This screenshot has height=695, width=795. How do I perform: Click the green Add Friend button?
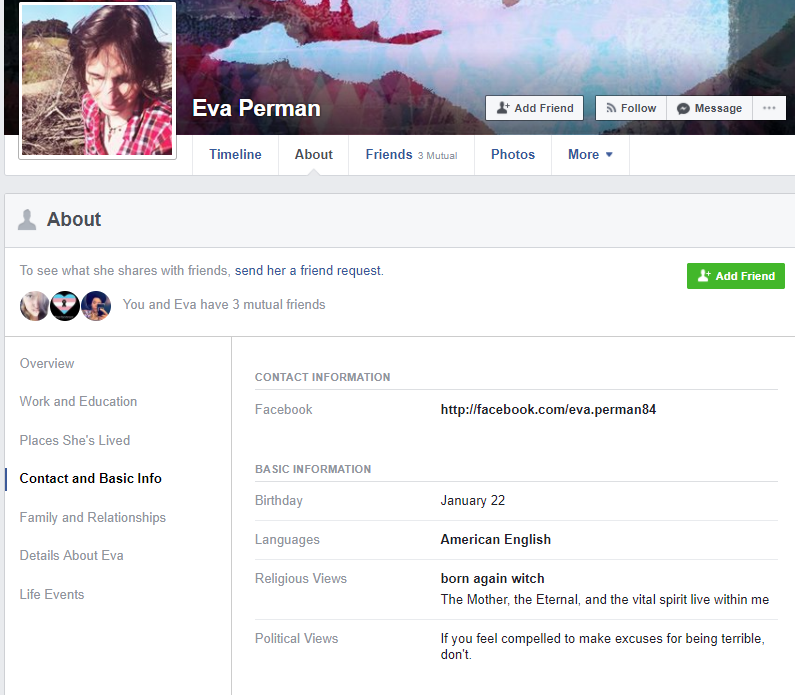point(736,276)
